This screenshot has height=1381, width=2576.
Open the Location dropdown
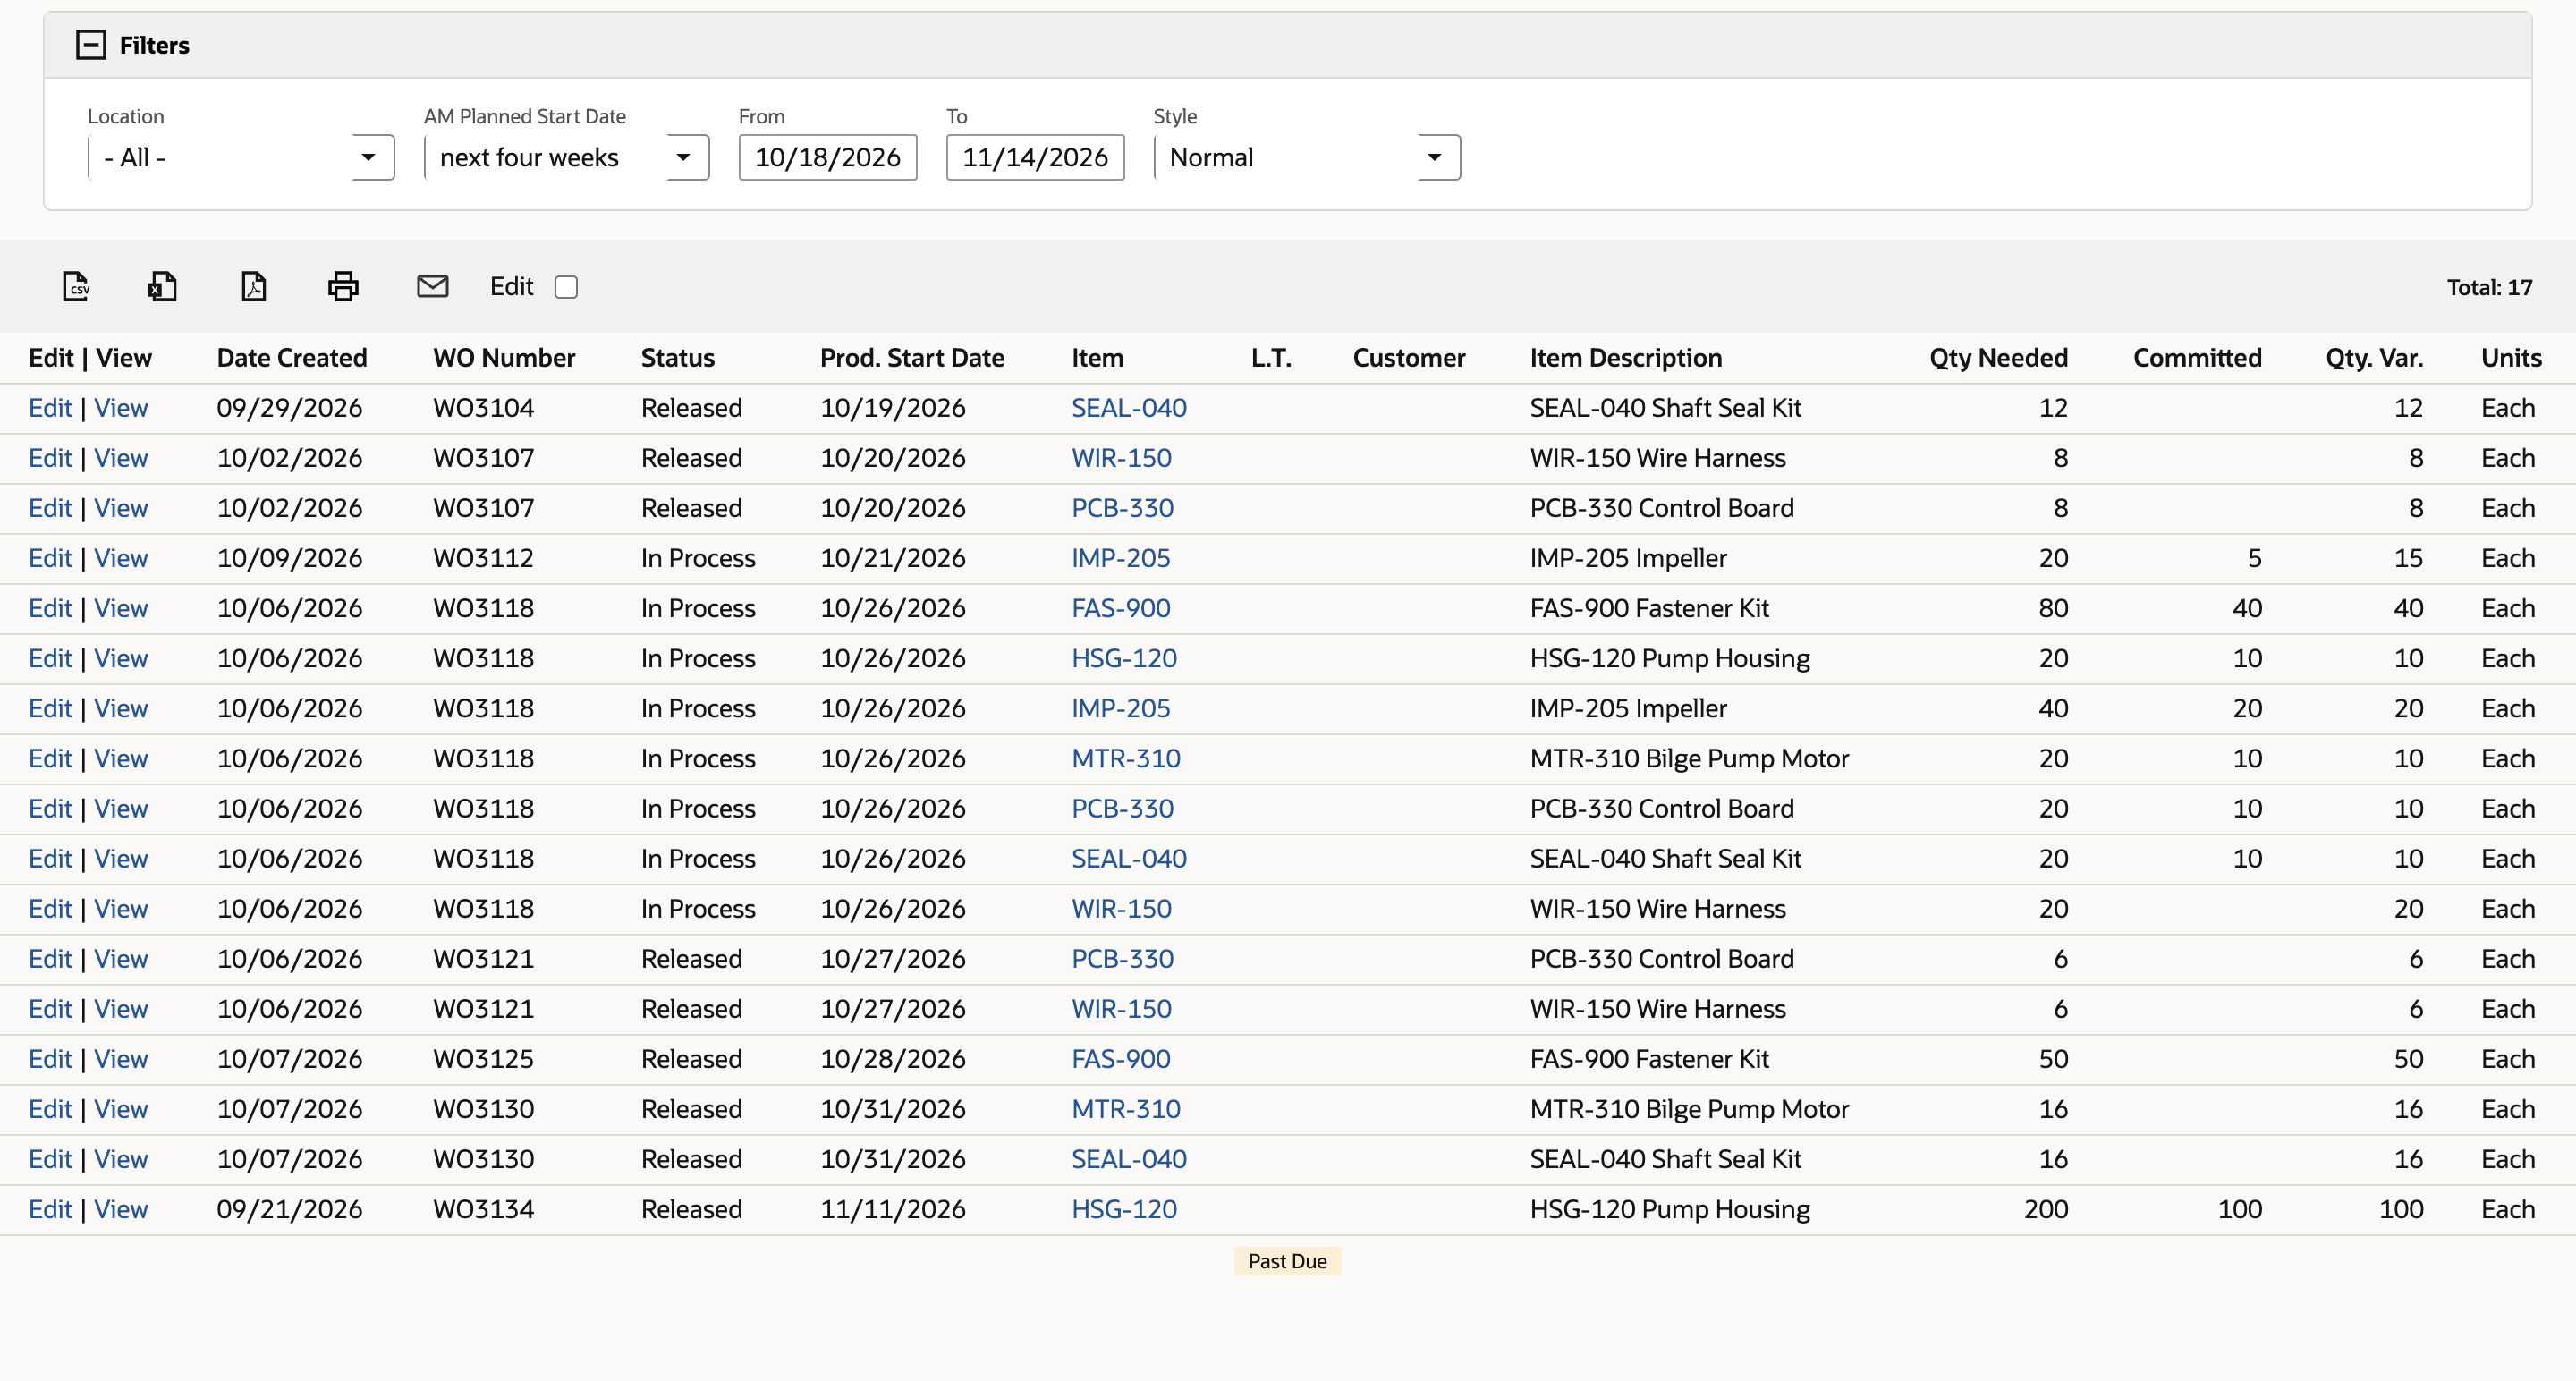point(241,157)
